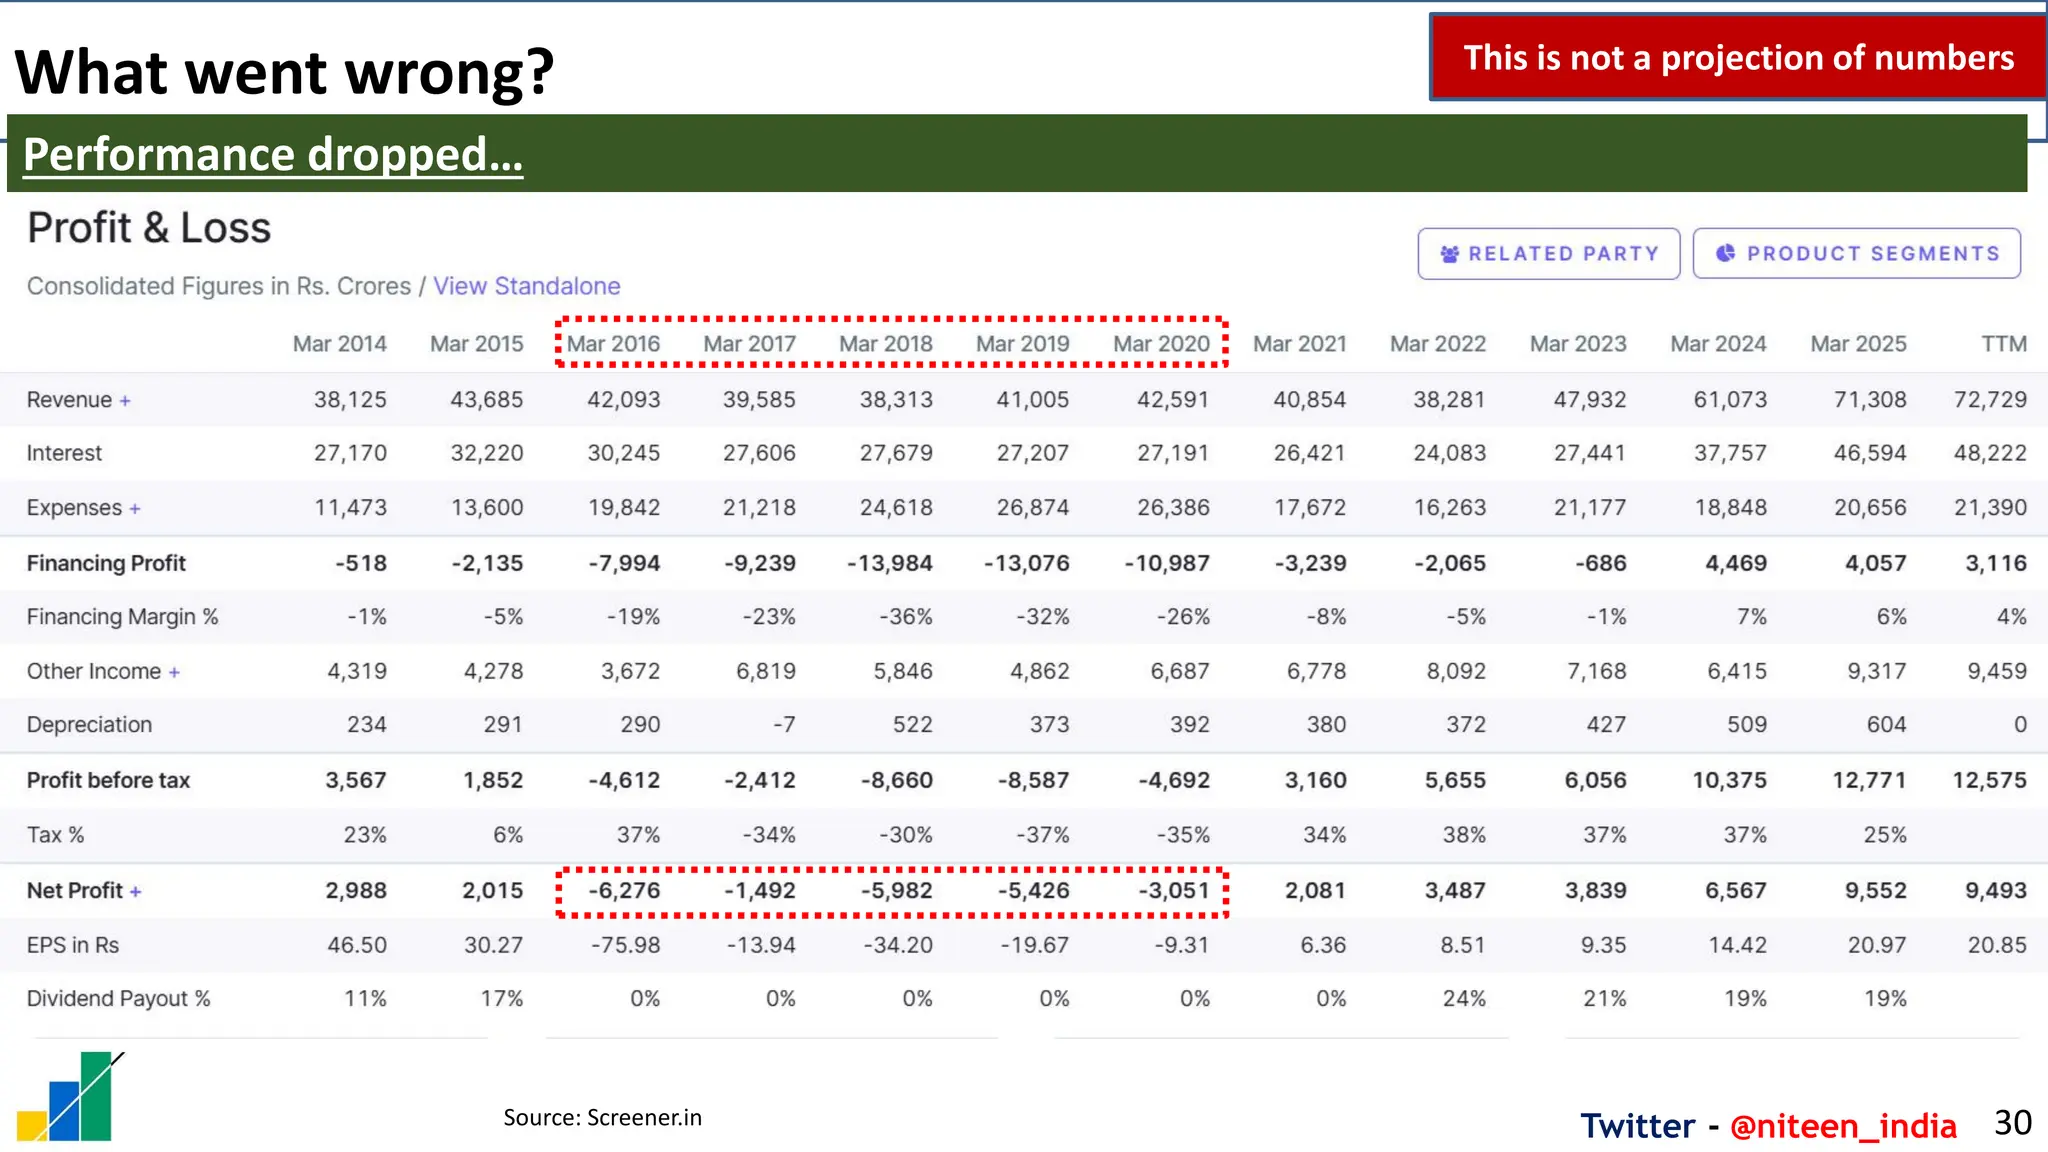Click the EPS in Rs row label
Screen dimensions: 2048x1152
click(72, 945)
